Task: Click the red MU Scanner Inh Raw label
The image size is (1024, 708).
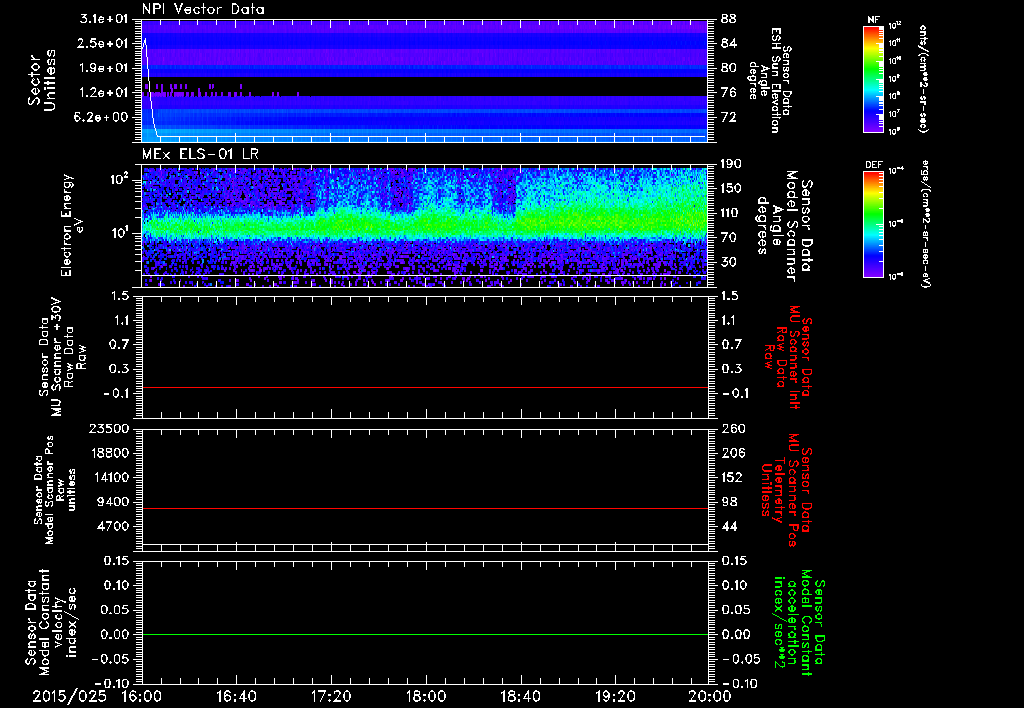Action: [789, 358]
